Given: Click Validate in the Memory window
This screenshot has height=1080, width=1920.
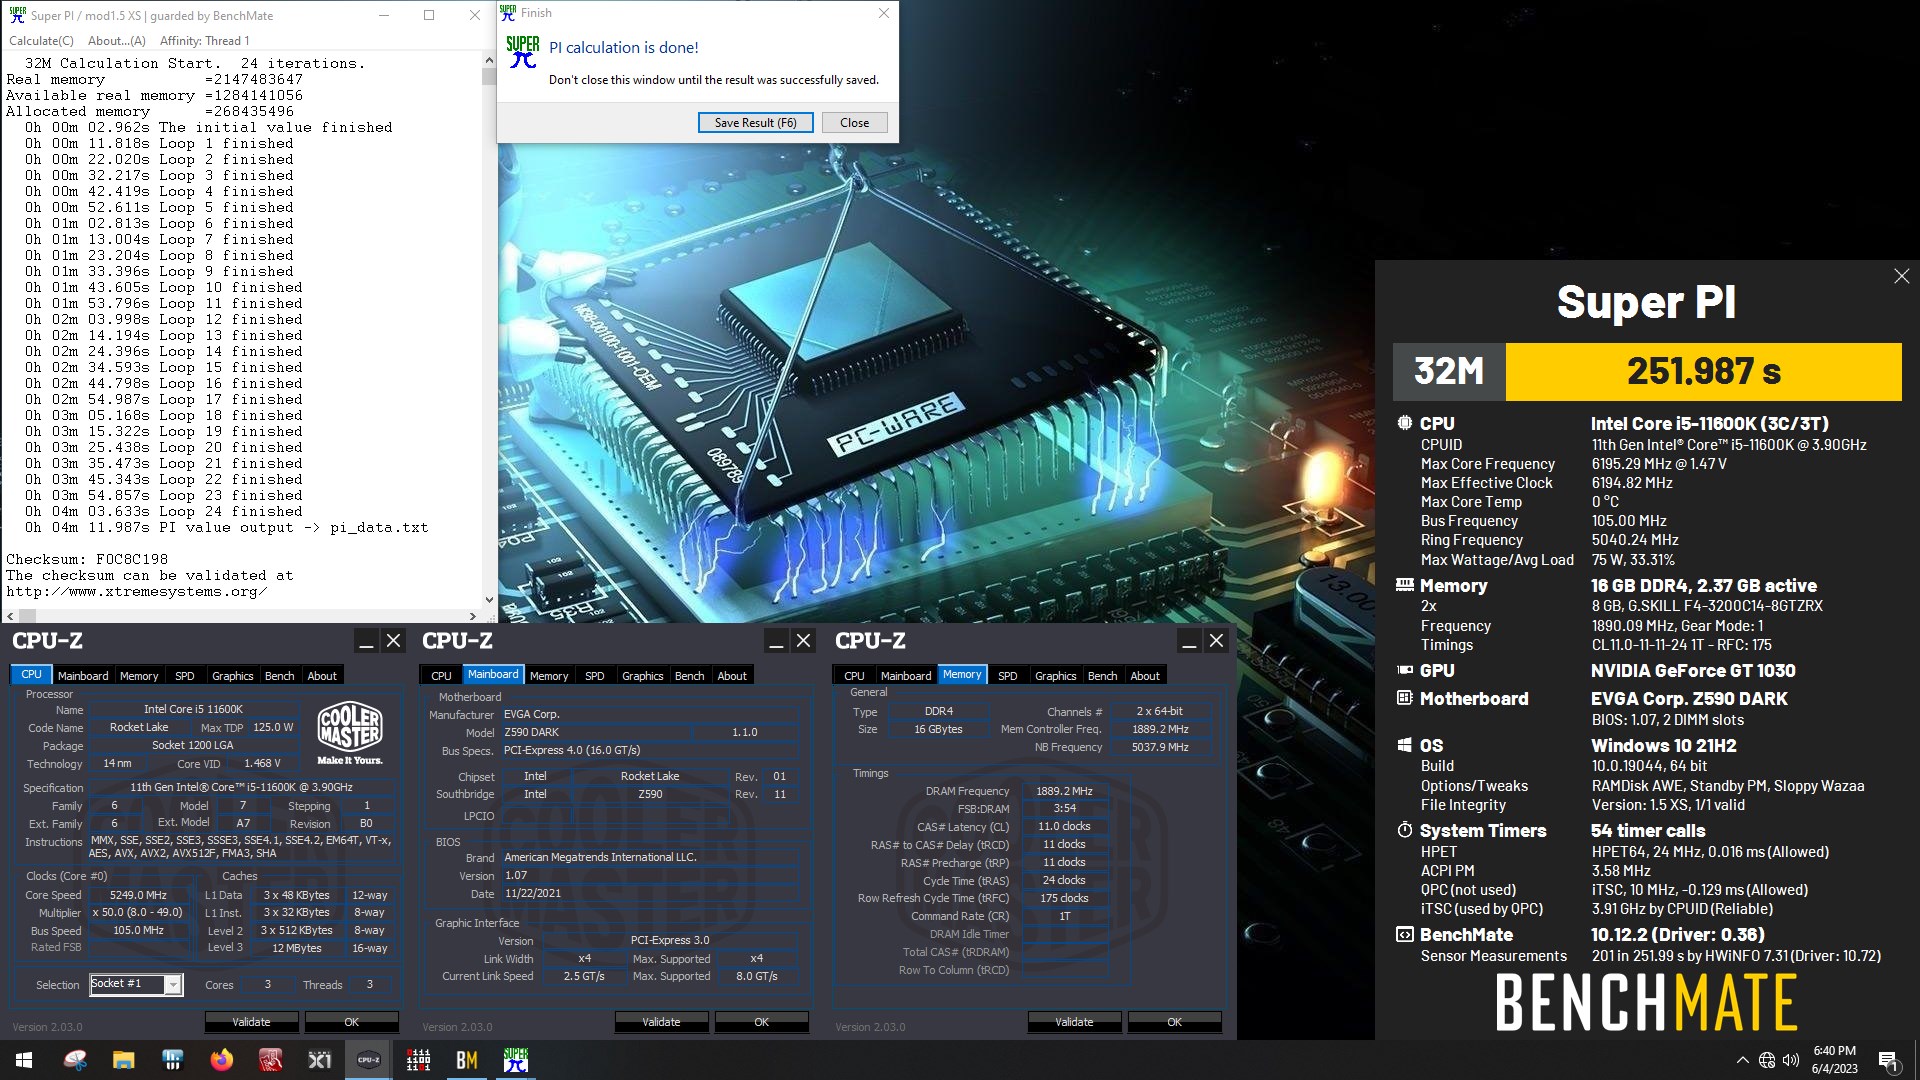Looking at the screenshot, I should pyautogui.click(x=1074, y=1022).
